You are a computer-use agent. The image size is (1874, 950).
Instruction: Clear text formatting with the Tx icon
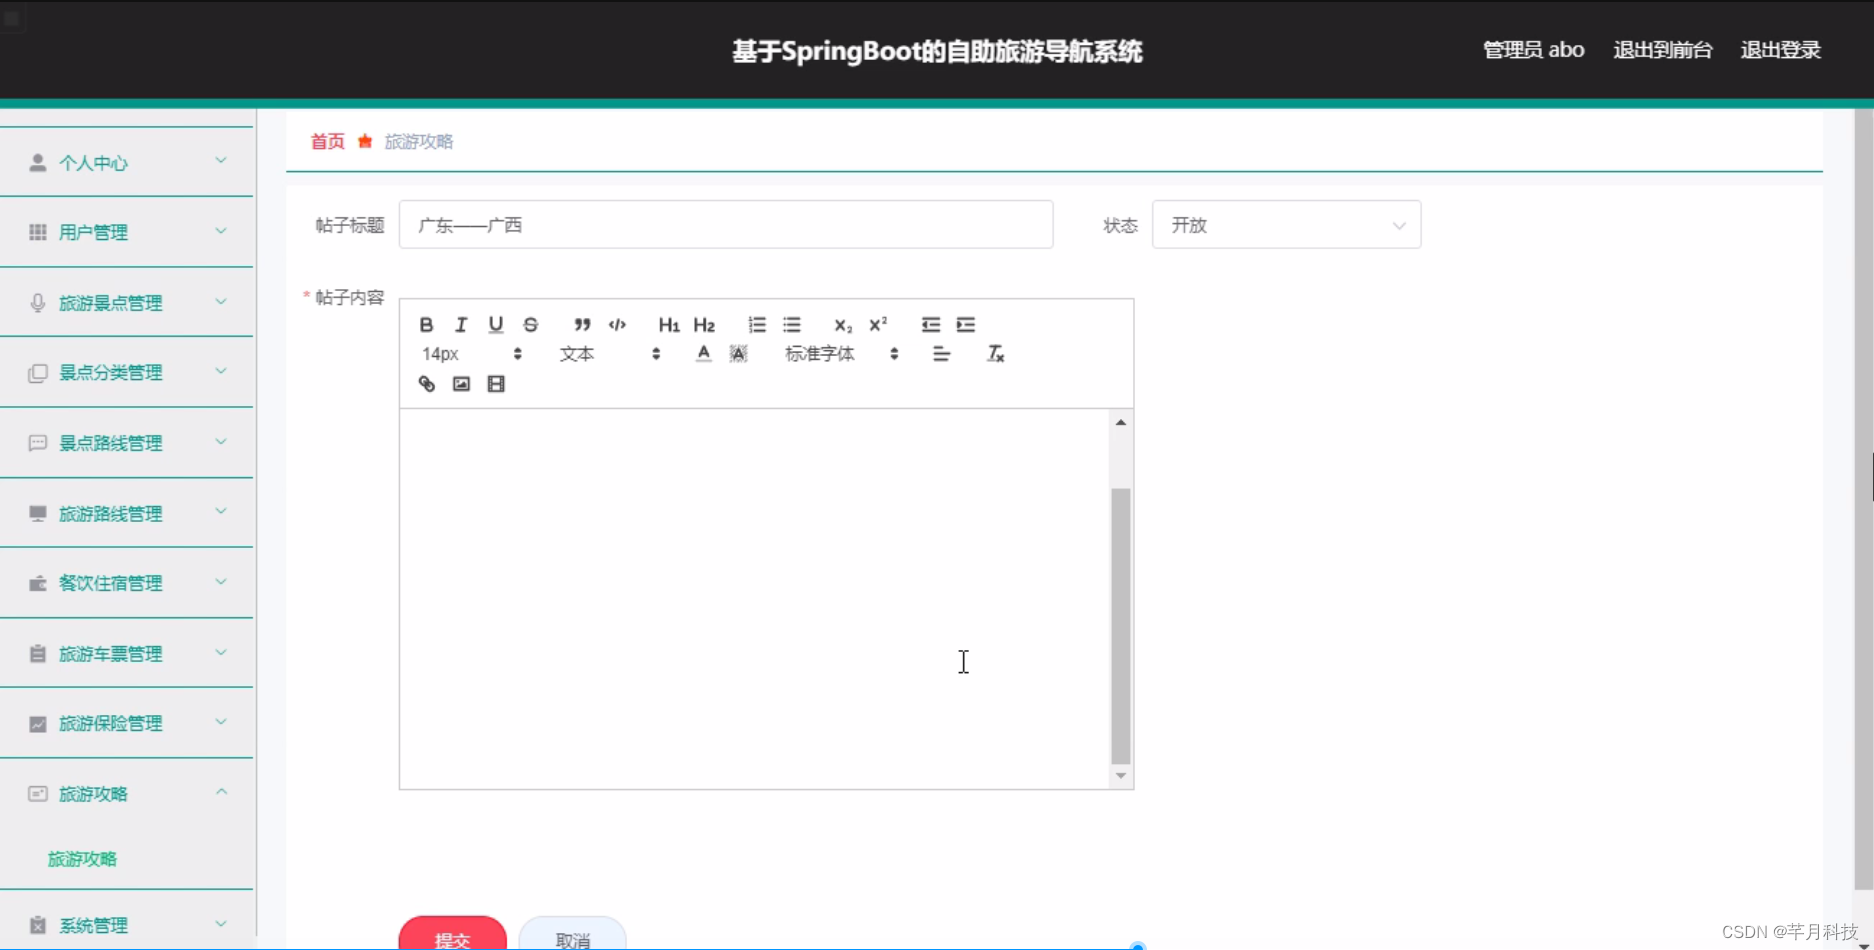995,353
